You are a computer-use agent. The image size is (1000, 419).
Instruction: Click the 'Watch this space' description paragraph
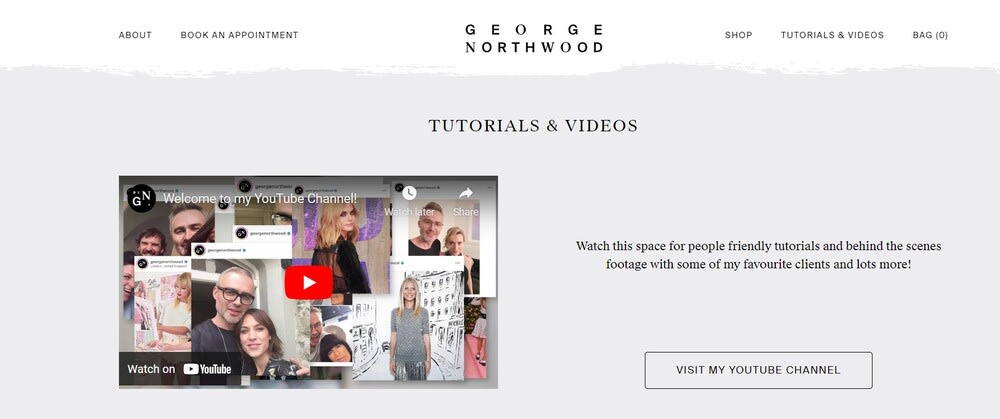[x=758, y=255]
